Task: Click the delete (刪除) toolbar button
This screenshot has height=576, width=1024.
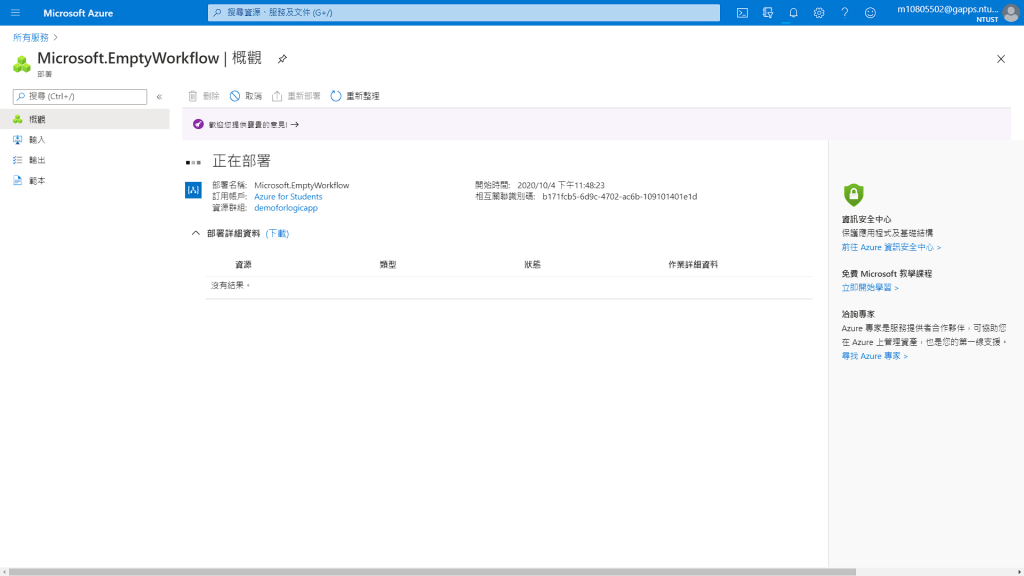Action: [x=204, y=96]
